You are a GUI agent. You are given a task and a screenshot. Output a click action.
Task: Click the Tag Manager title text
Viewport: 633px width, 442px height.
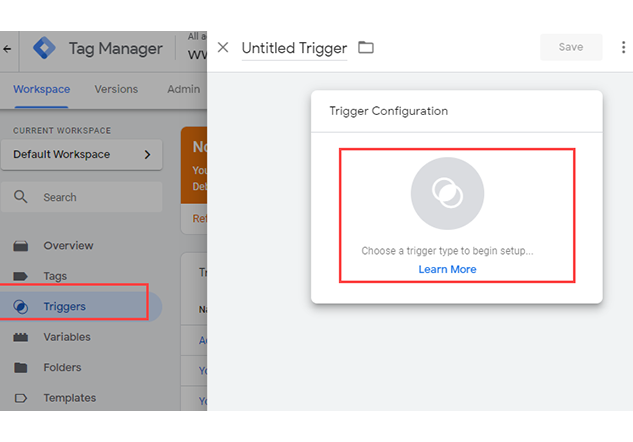click(x=115, y=48)
